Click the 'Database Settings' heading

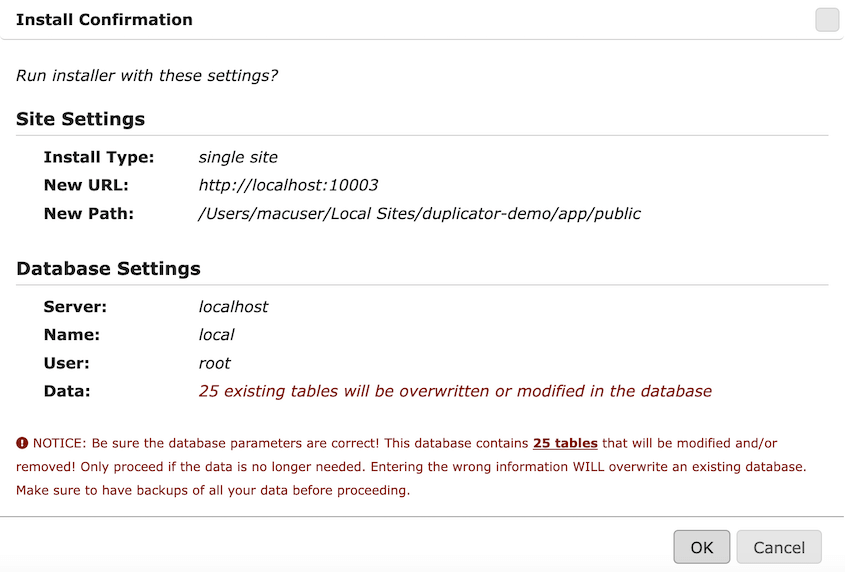click(x=108, y=268)
